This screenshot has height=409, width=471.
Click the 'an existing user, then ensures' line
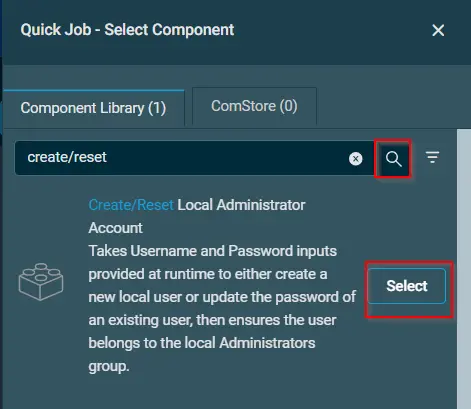pos(212,320)
